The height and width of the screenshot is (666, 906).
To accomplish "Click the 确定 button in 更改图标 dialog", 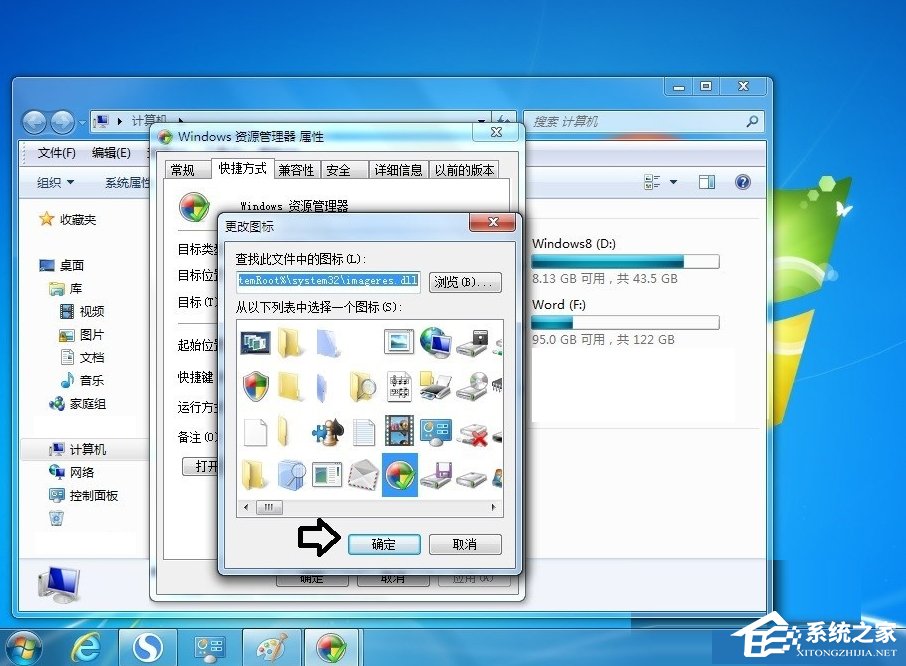I will tap(384, 544).
